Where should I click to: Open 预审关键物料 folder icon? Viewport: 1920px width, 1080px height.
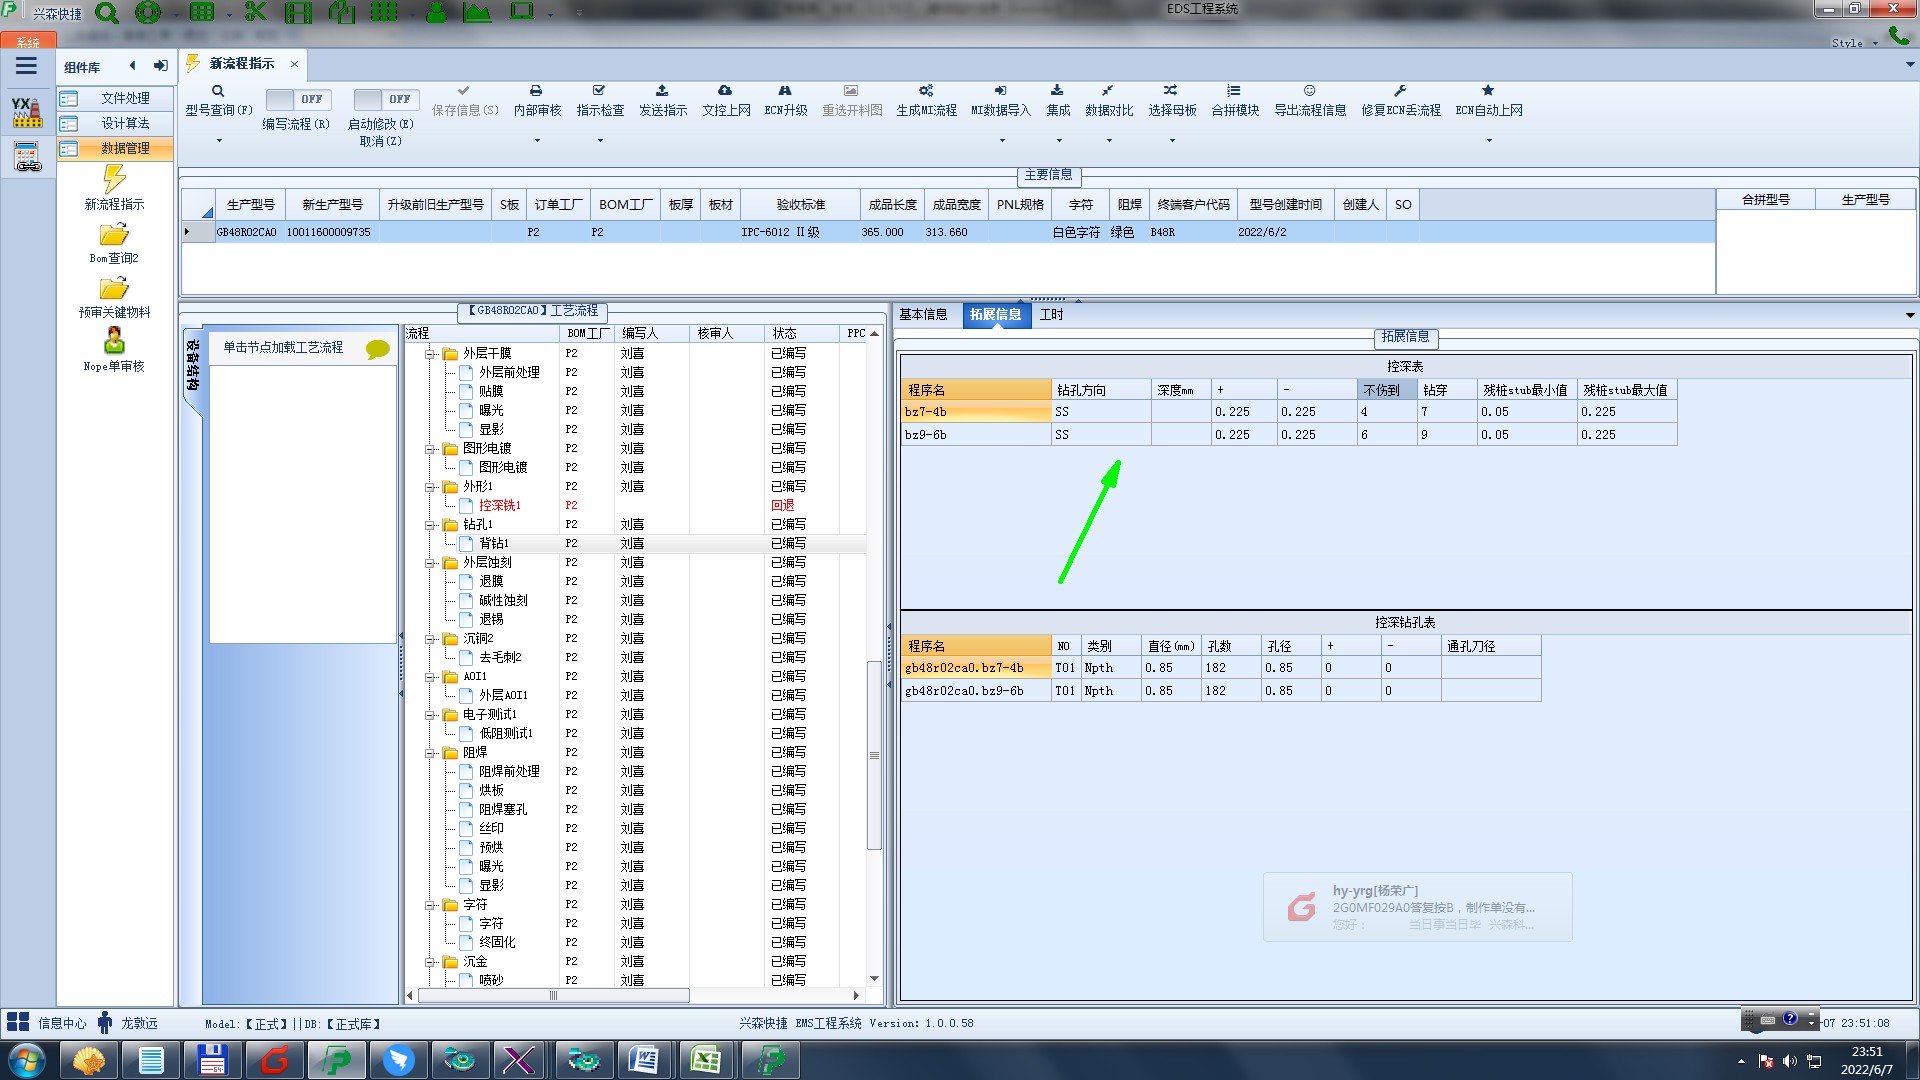coord(114,289)
